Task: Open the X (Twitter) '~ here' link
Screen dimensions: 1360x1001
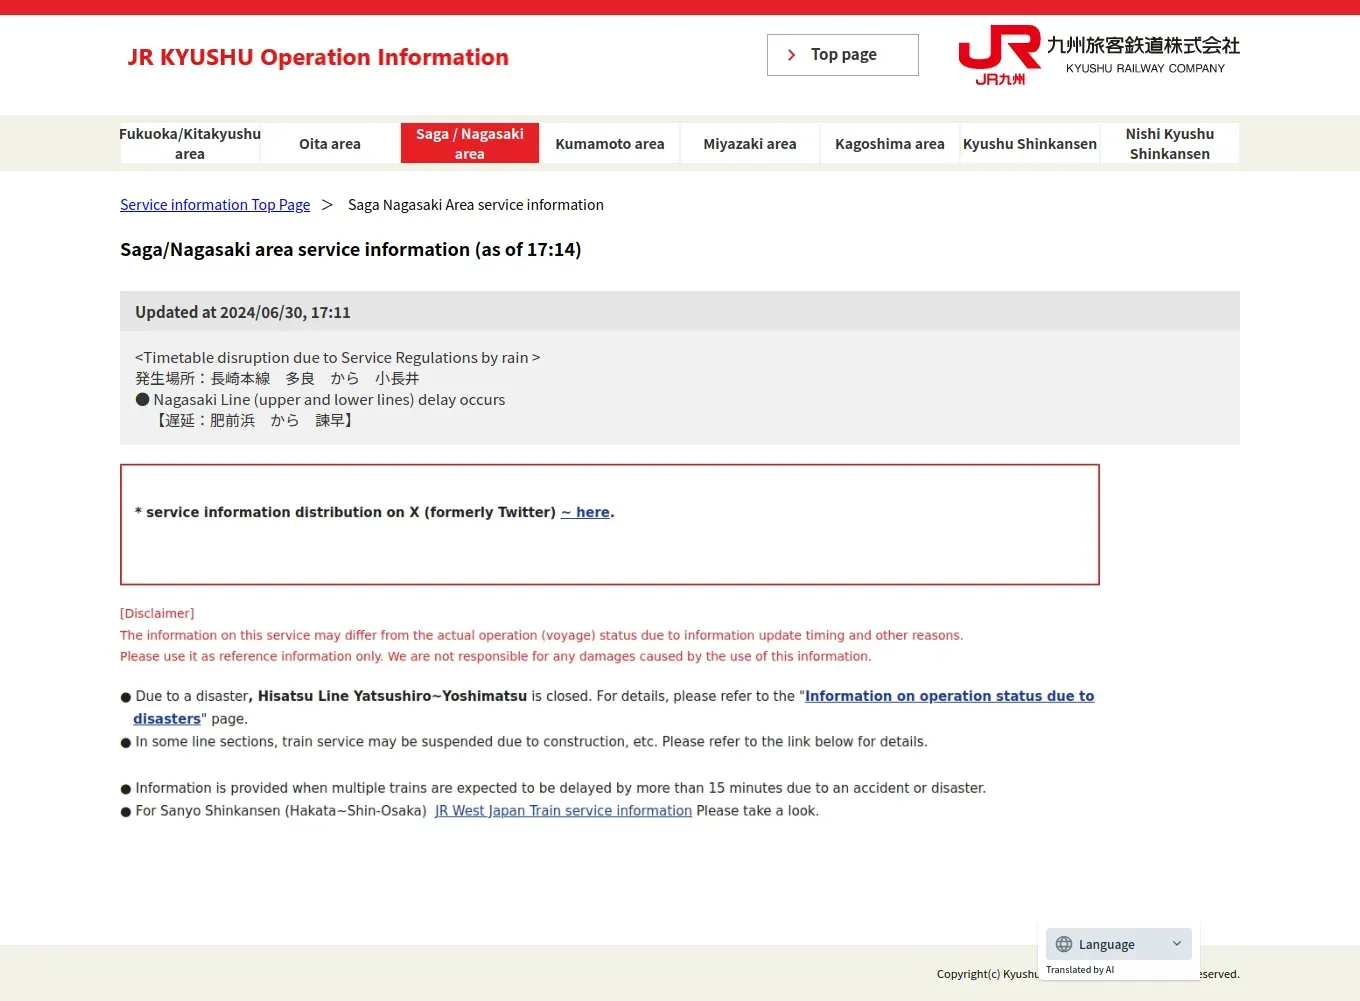Action: (x=585, y=512)
